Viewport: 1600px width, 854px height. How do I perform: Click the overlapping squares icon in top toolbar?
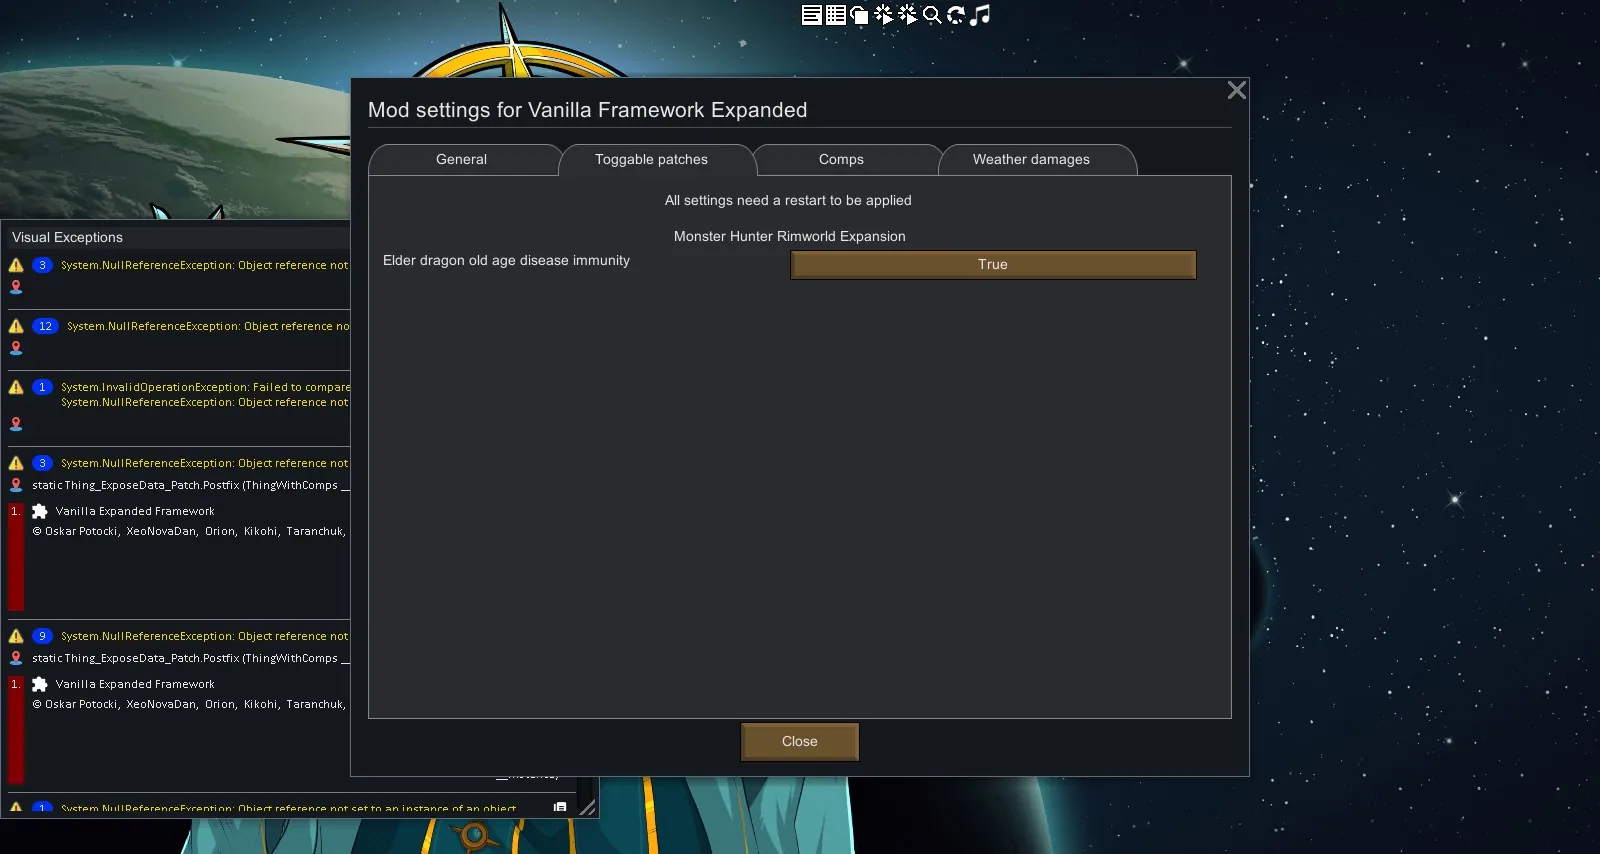[x=859, y=15]
